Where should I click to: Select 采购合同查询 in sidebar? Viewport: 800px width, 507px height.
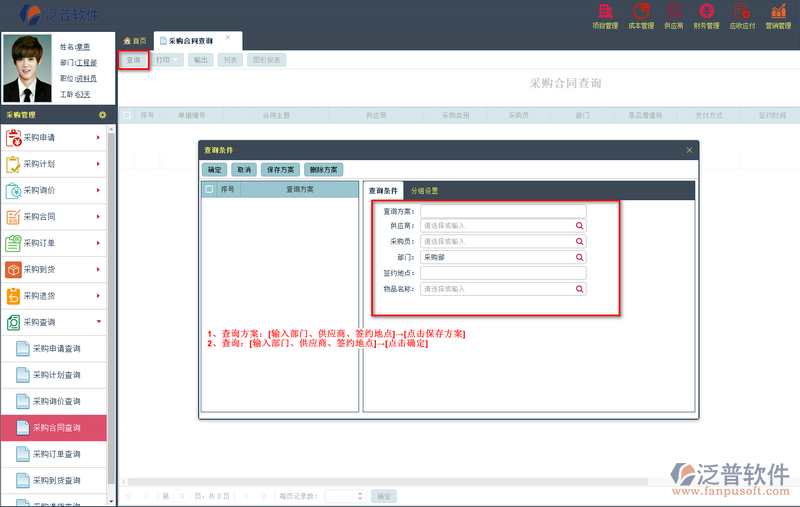click(x=54, y=427)
